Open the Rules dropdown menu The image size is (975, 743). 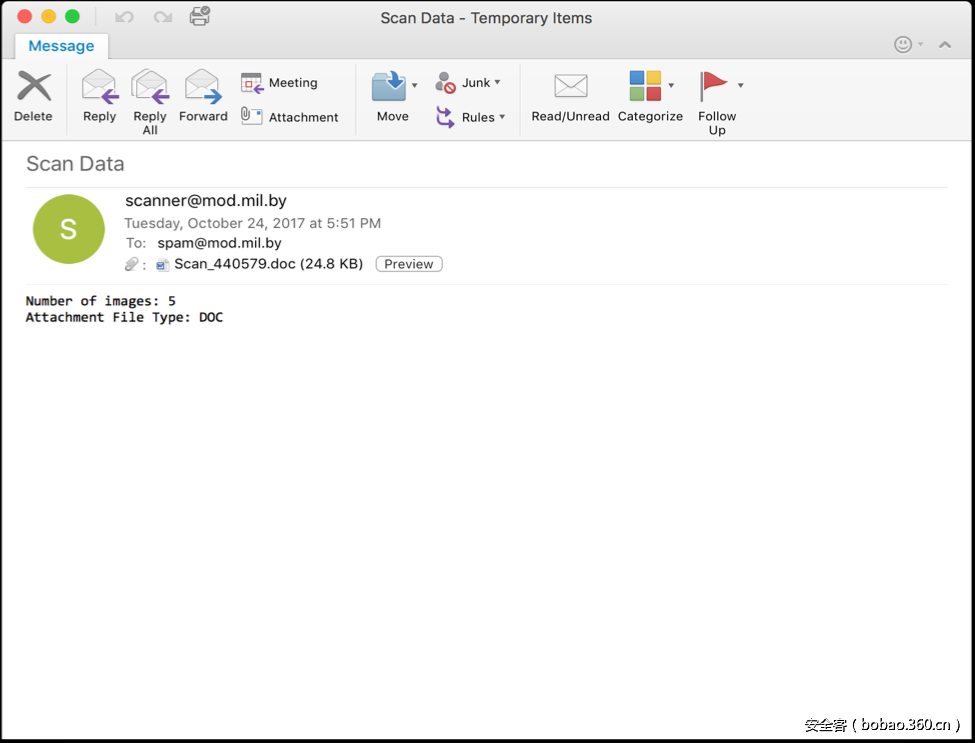pos(502,117)
